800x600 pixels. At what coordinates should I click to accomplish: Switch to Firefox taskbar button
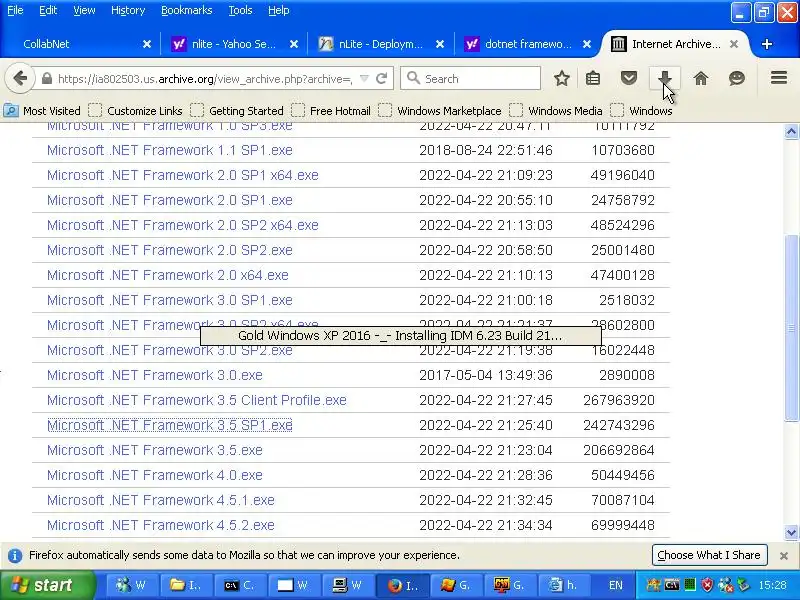tap(402, 585)
